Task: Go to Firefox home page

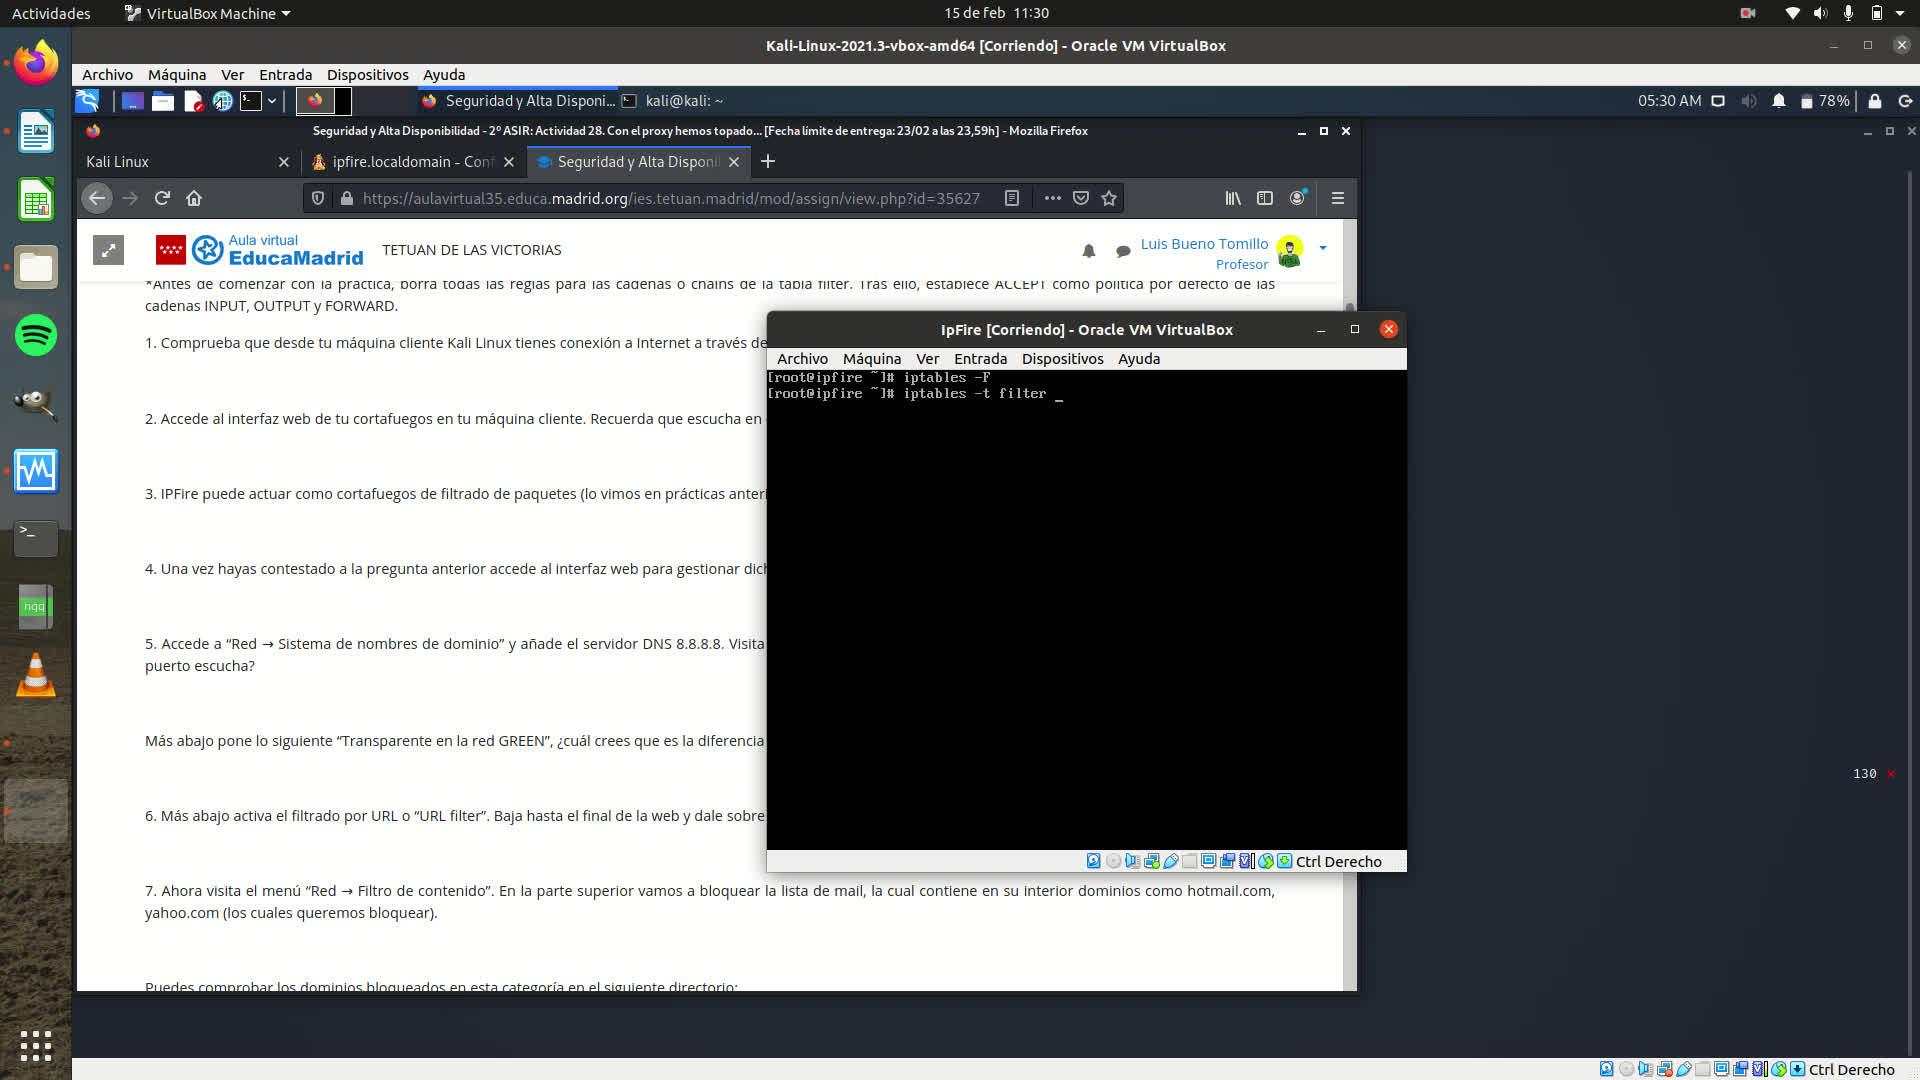Action: coord(194,198)
